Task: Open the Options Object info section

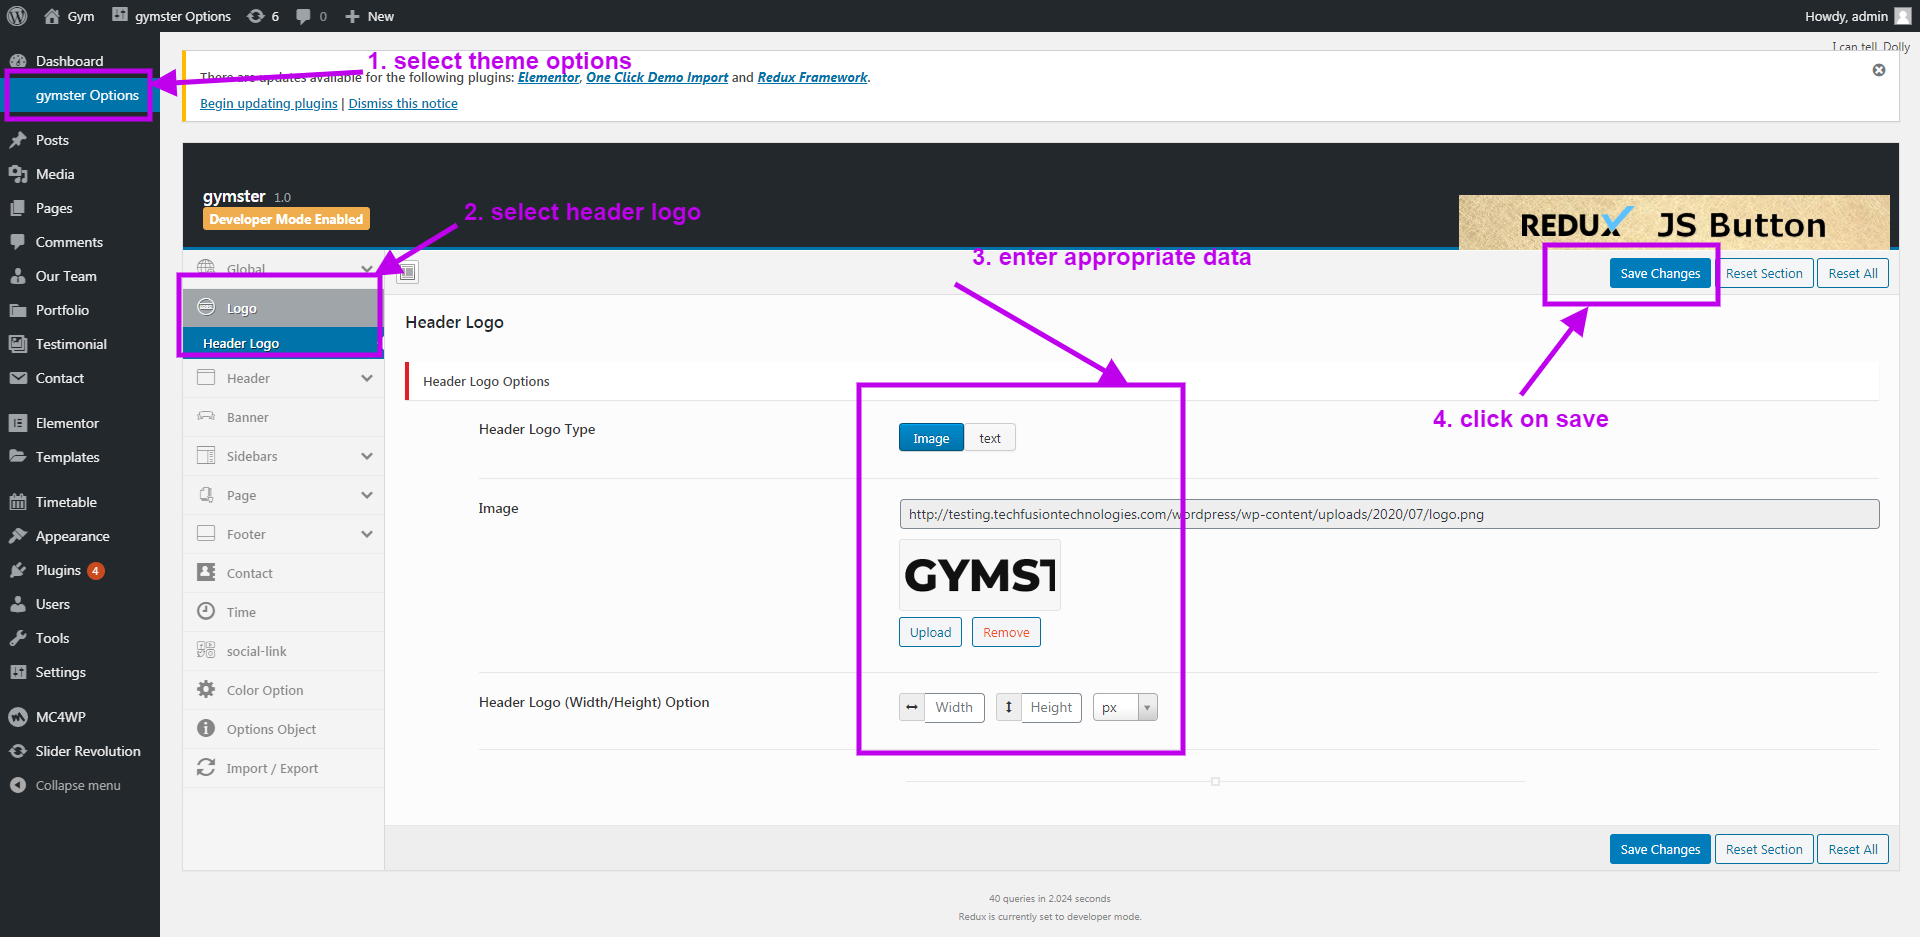Action: point(270,729)
